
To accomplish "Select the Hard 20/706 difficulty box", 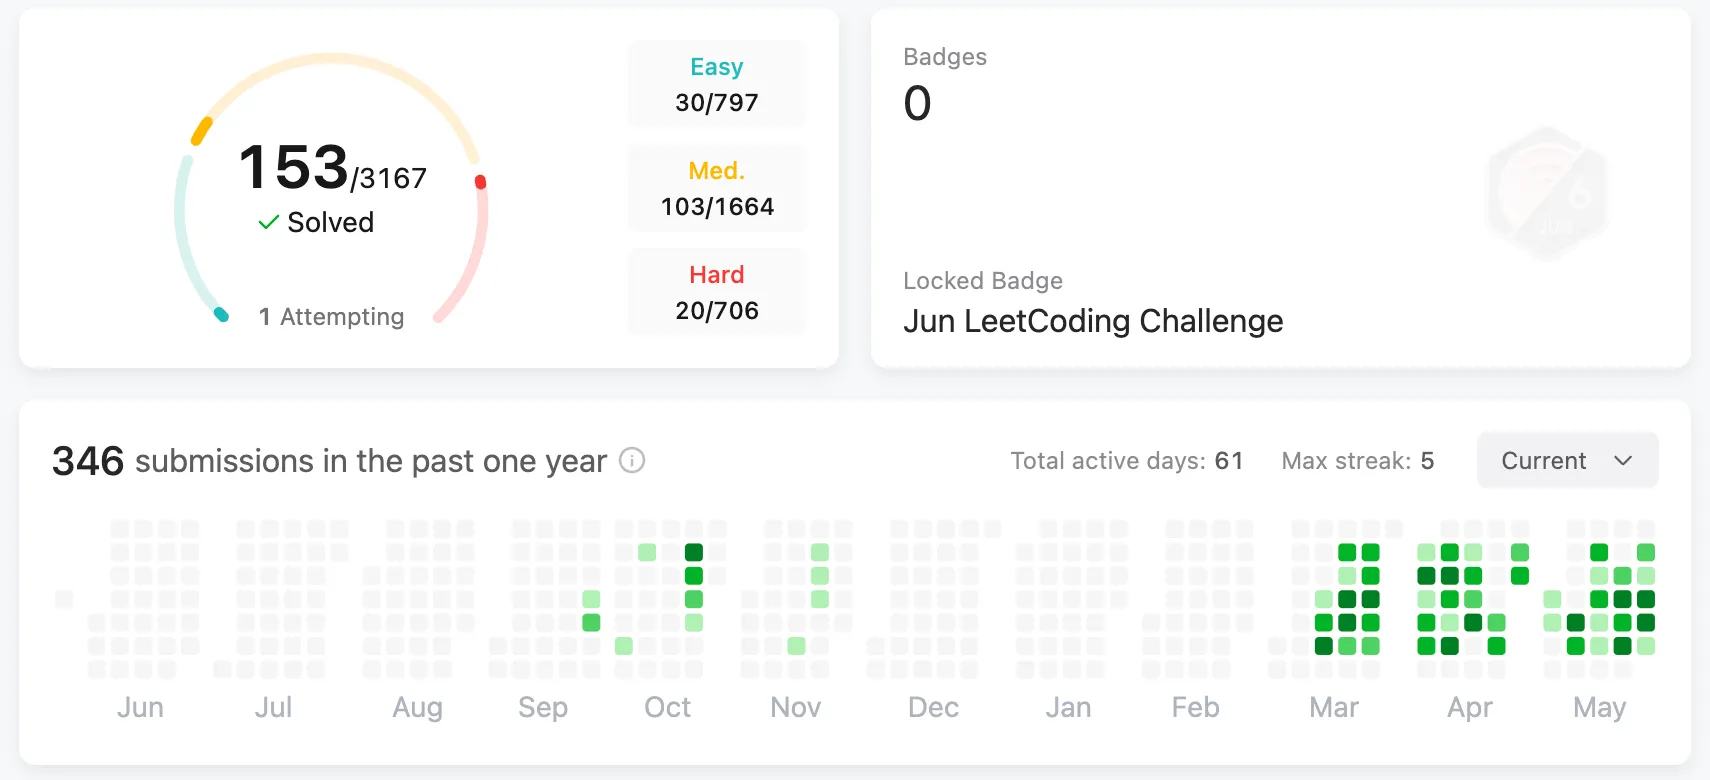I will point(716,292).
